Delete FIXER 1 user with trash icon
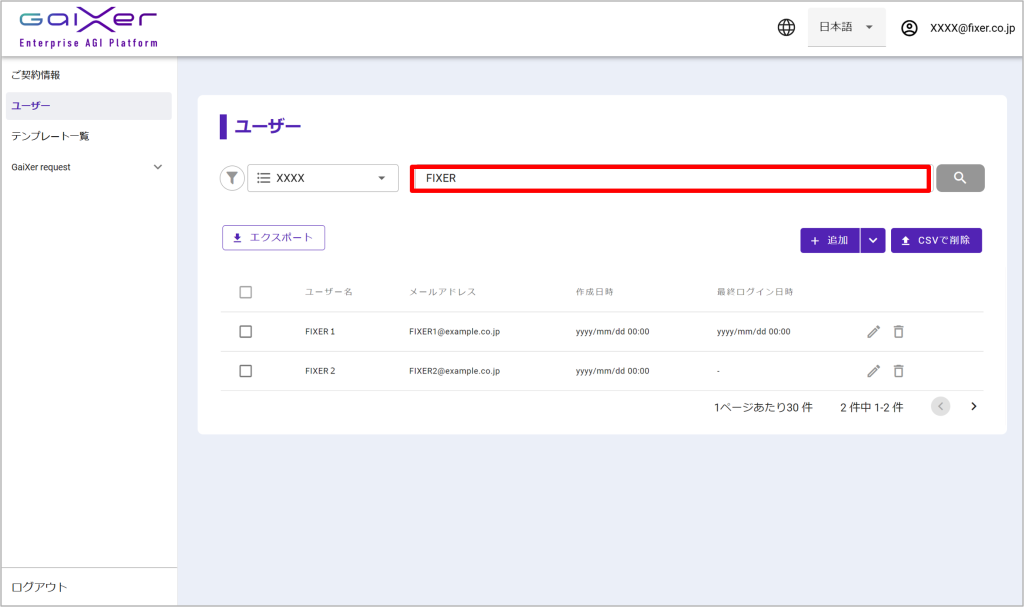This screenshot has width=1024, height=607. 898,332
